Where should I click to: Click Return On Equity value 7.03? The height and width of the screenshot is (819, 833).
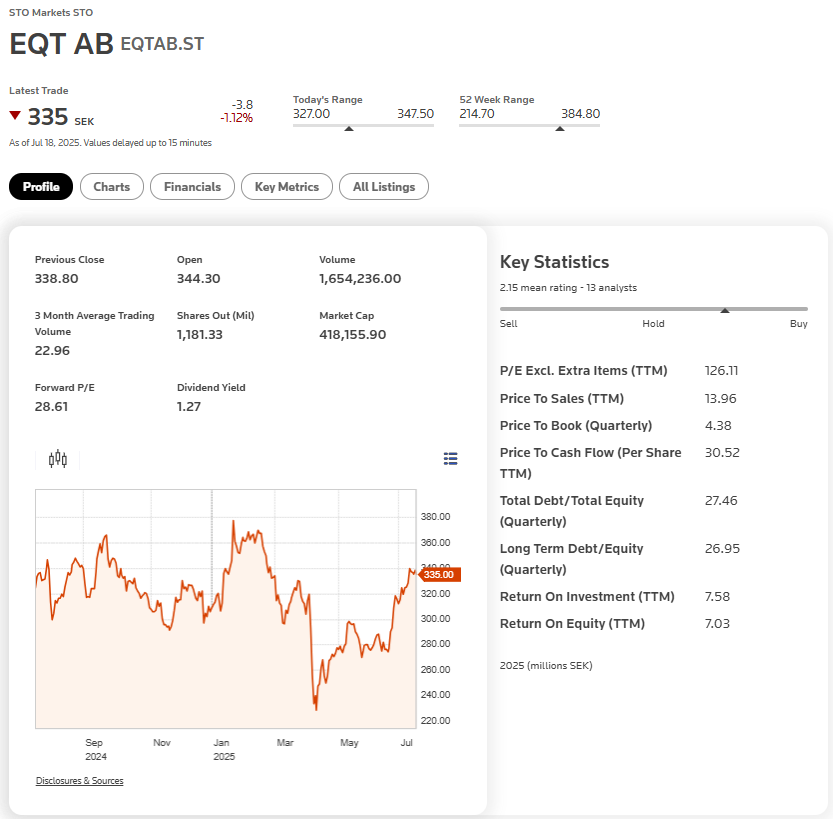tap(717, 624)
